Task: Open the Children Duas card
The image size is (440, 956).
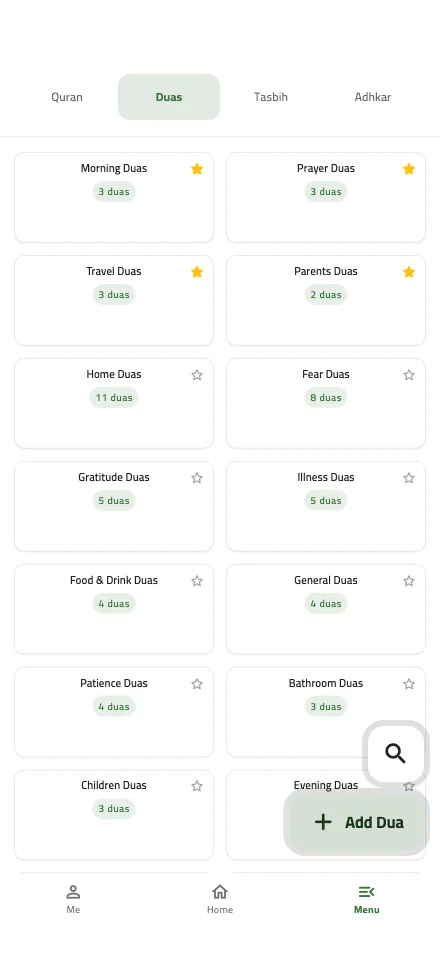Action: (x=114, y=815)
